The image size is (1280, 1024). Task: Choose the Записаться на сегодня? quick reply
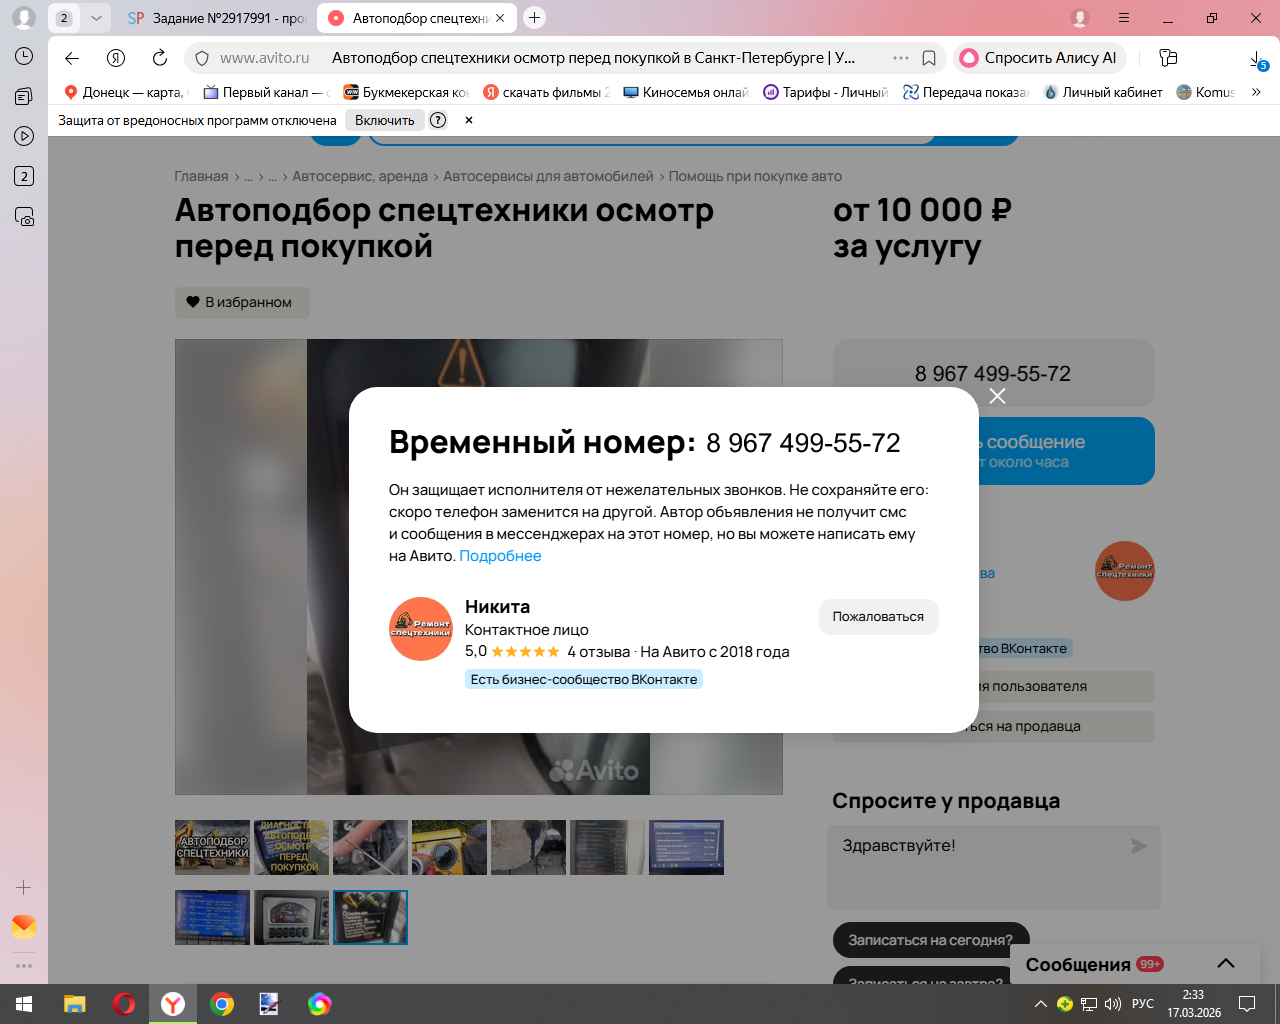931,940
